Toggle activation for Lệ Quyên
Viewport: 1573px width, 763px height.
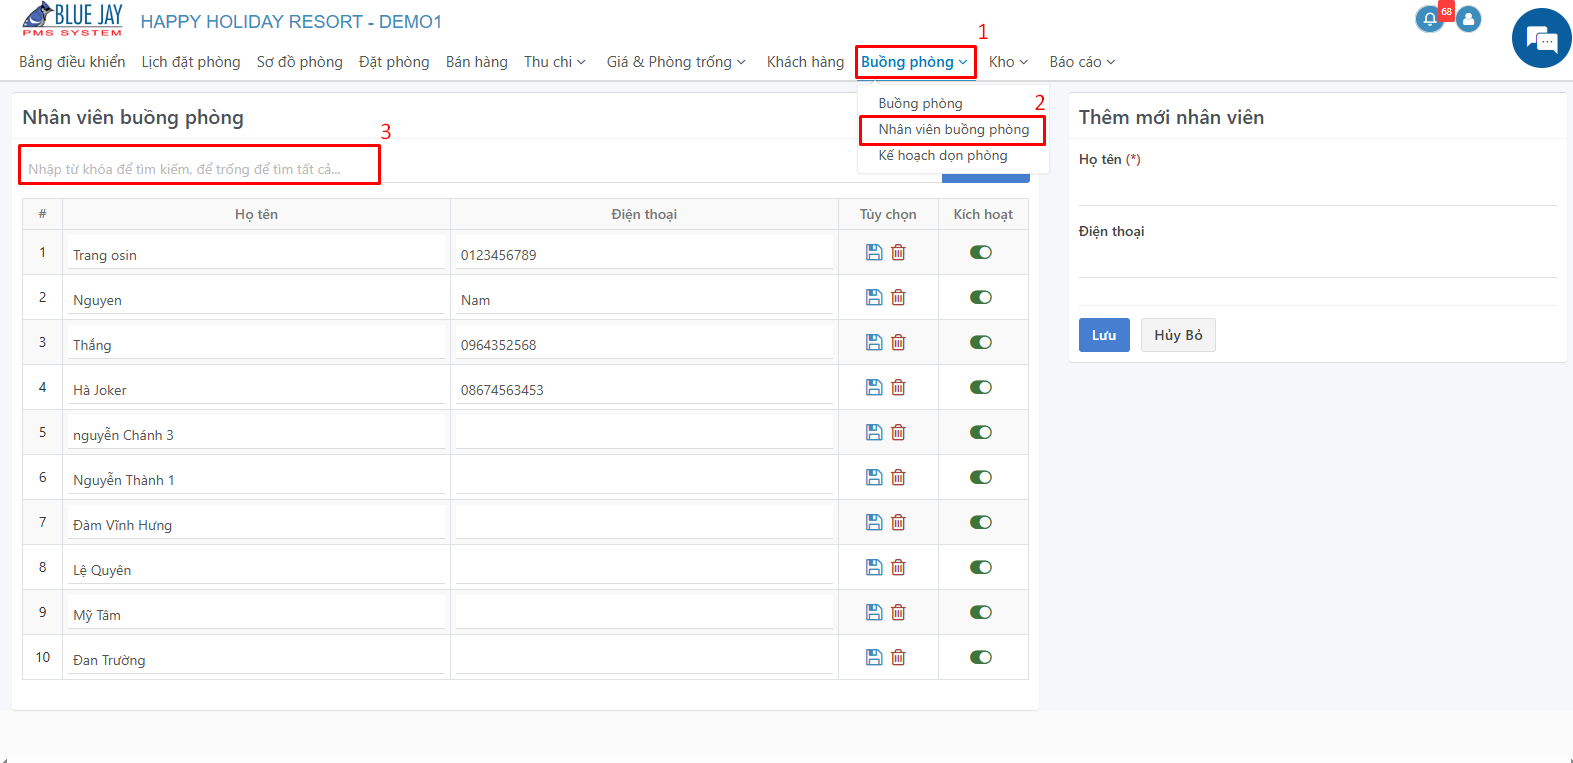coord(981,567)
